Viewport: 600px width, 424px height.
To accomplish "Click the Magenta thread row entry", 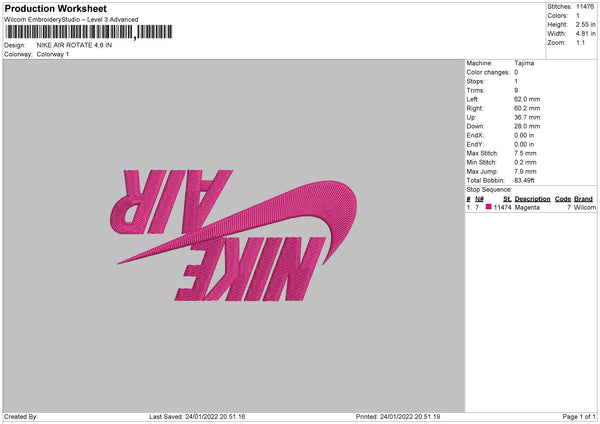I will [531, 207].
